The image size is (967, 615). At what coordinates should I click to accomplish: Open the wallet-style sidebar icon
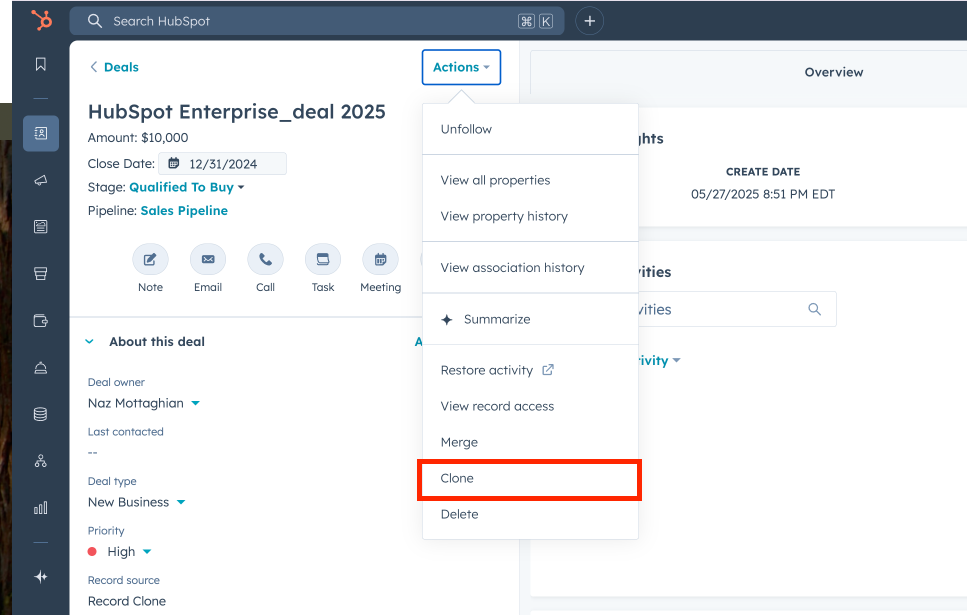pyautogui.click(x=41, y=321)
